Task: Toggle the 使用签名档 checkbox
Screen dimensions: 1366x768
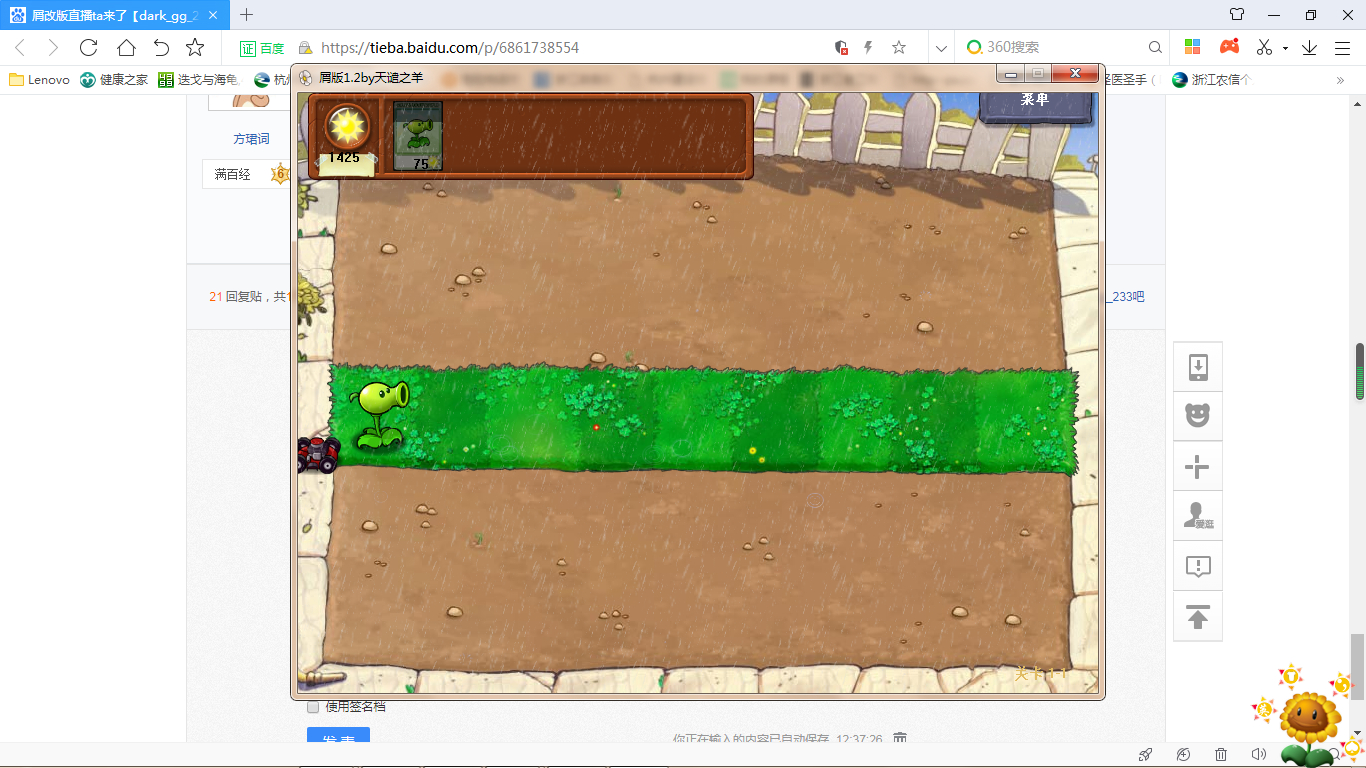Action: (x=313, y=707)
